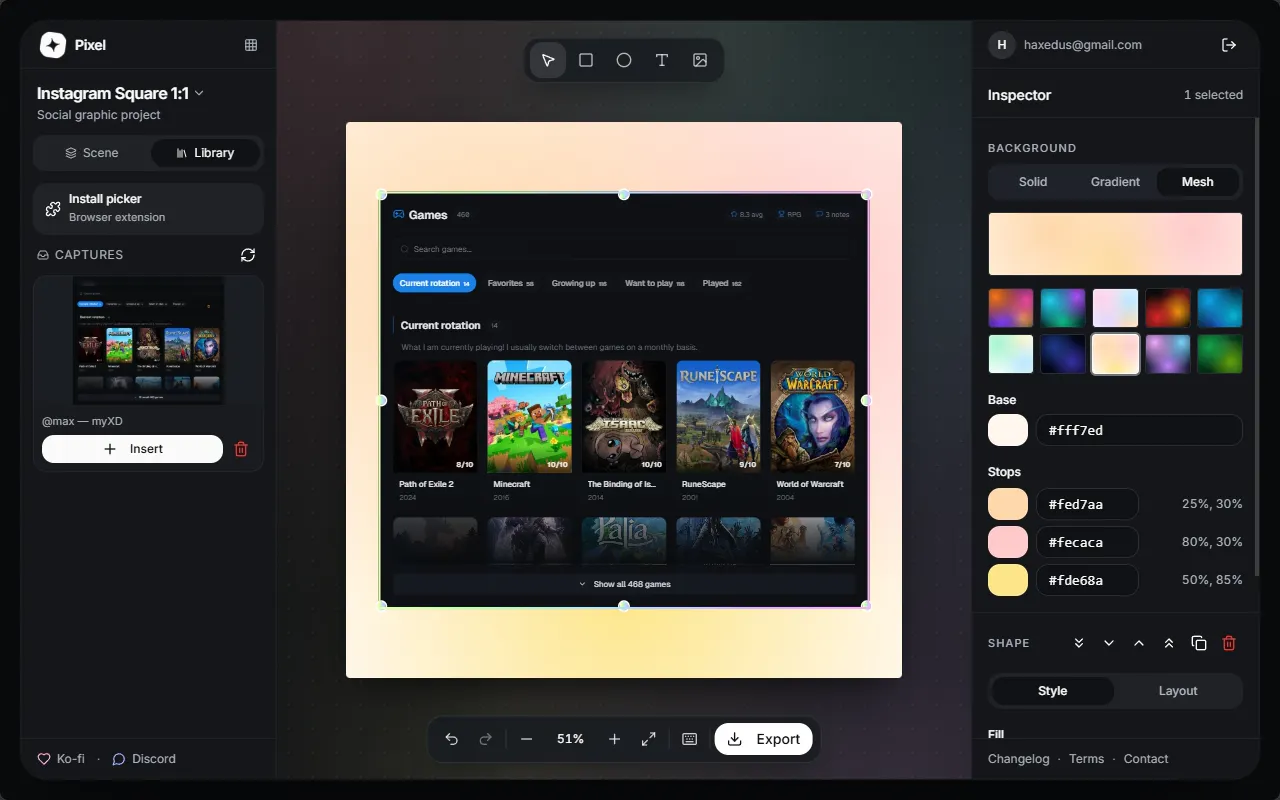Open the Changelog link
Image resolution: width=1280 pixels, height=800 pixels.
(x=1019, y=759)
